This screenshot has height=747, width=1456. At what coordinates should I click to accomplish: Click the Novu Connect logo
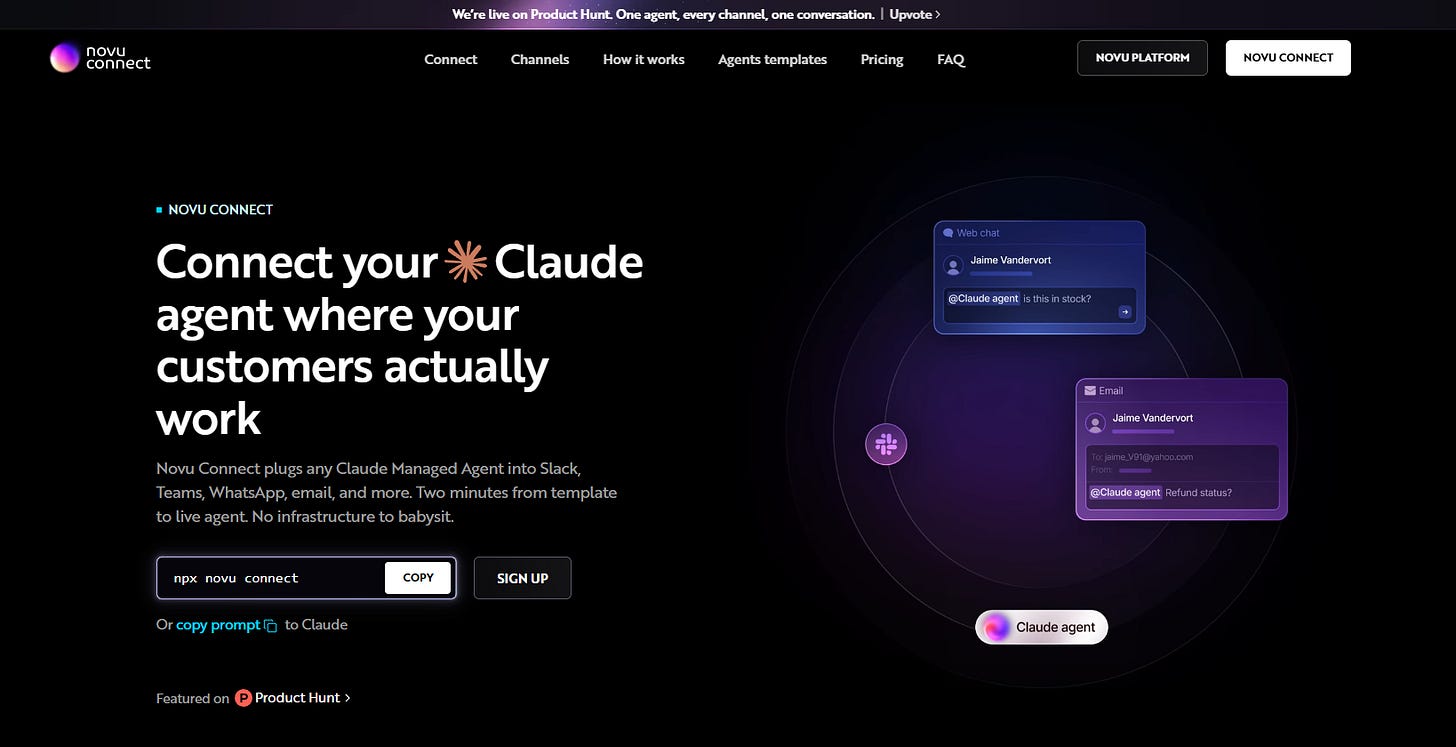click(x=100, y=58)
